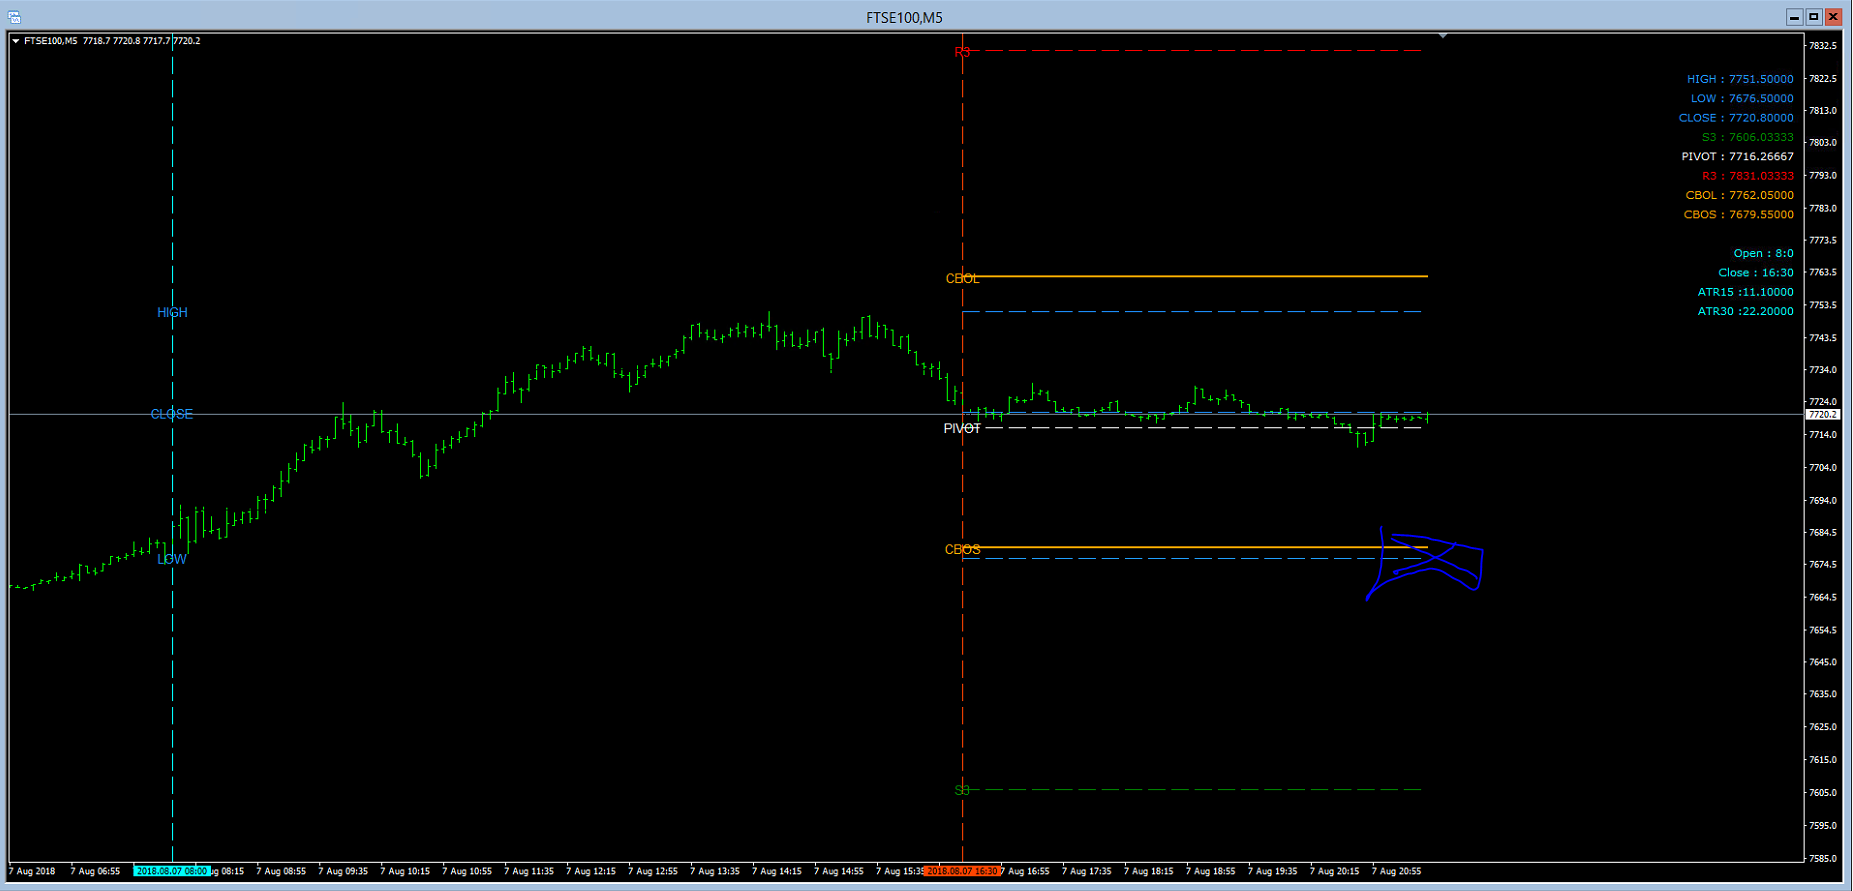
Task: Click the 7585.0 price scale label
Action: tap(1822, 858)
